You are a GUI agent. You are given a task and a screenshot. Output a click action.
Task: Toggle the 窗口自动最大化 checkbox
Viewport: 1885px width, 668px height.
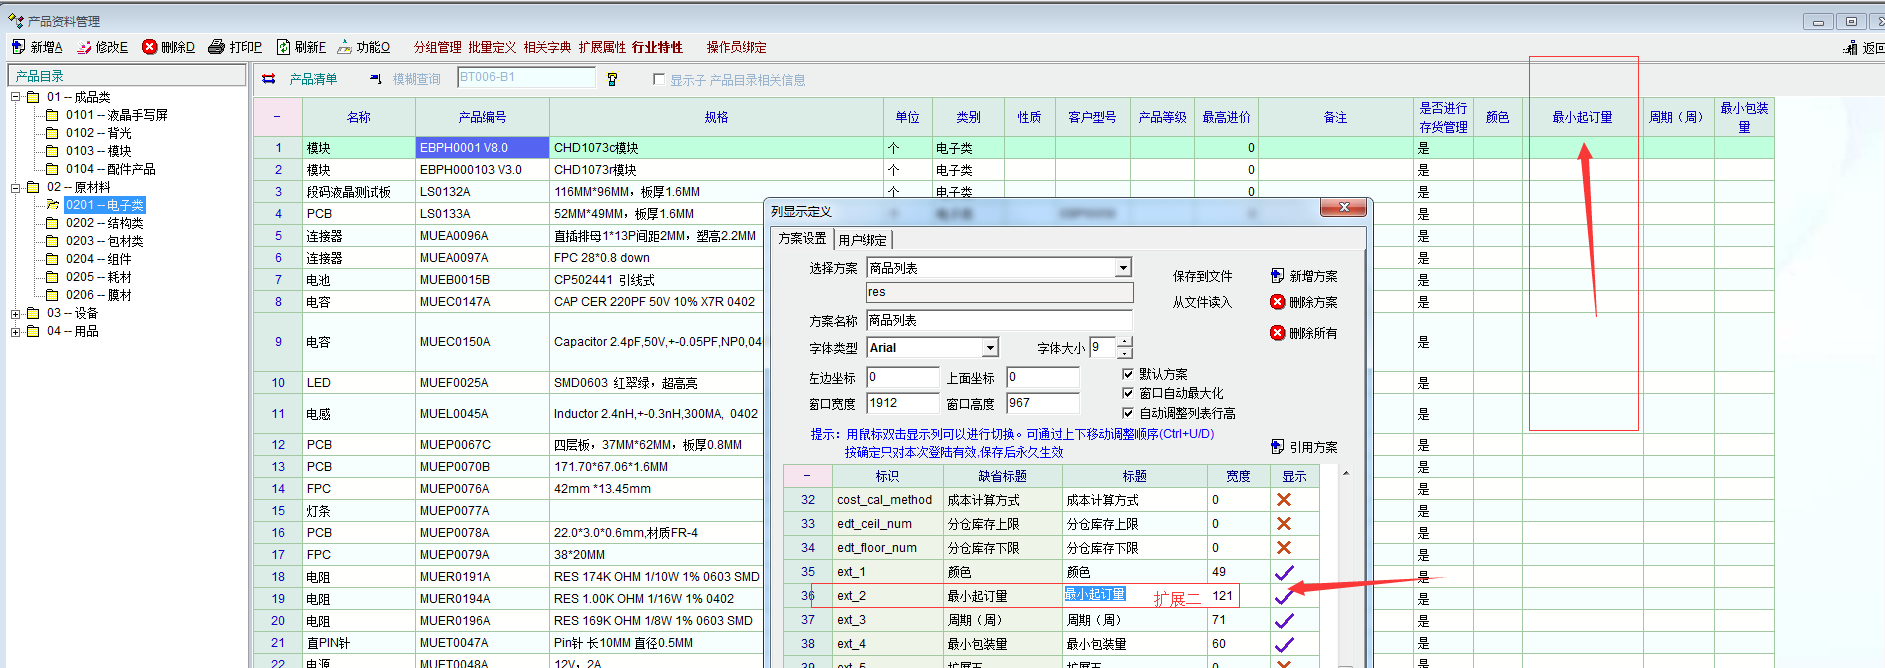pos(1128,393)
